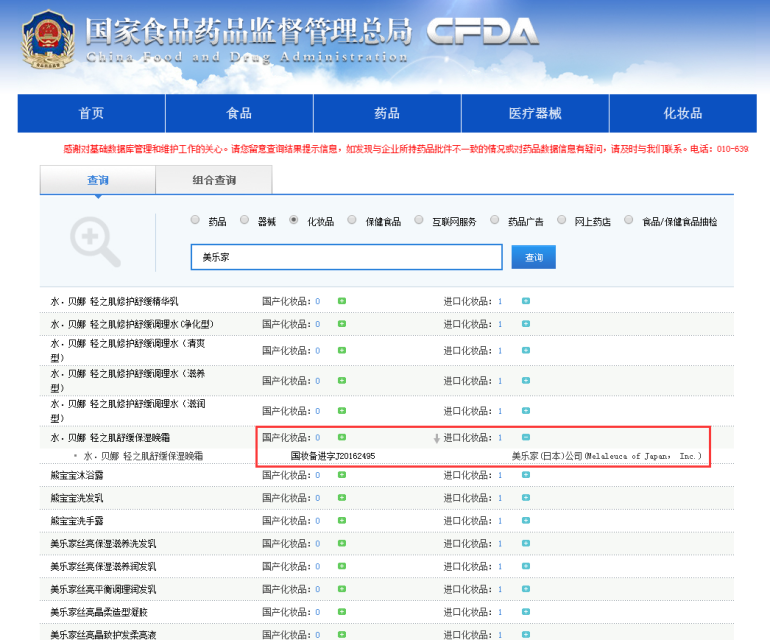Click blue plus icon for 美乐家丝亮保湿滋养润发乳

(x=525, y=566)
